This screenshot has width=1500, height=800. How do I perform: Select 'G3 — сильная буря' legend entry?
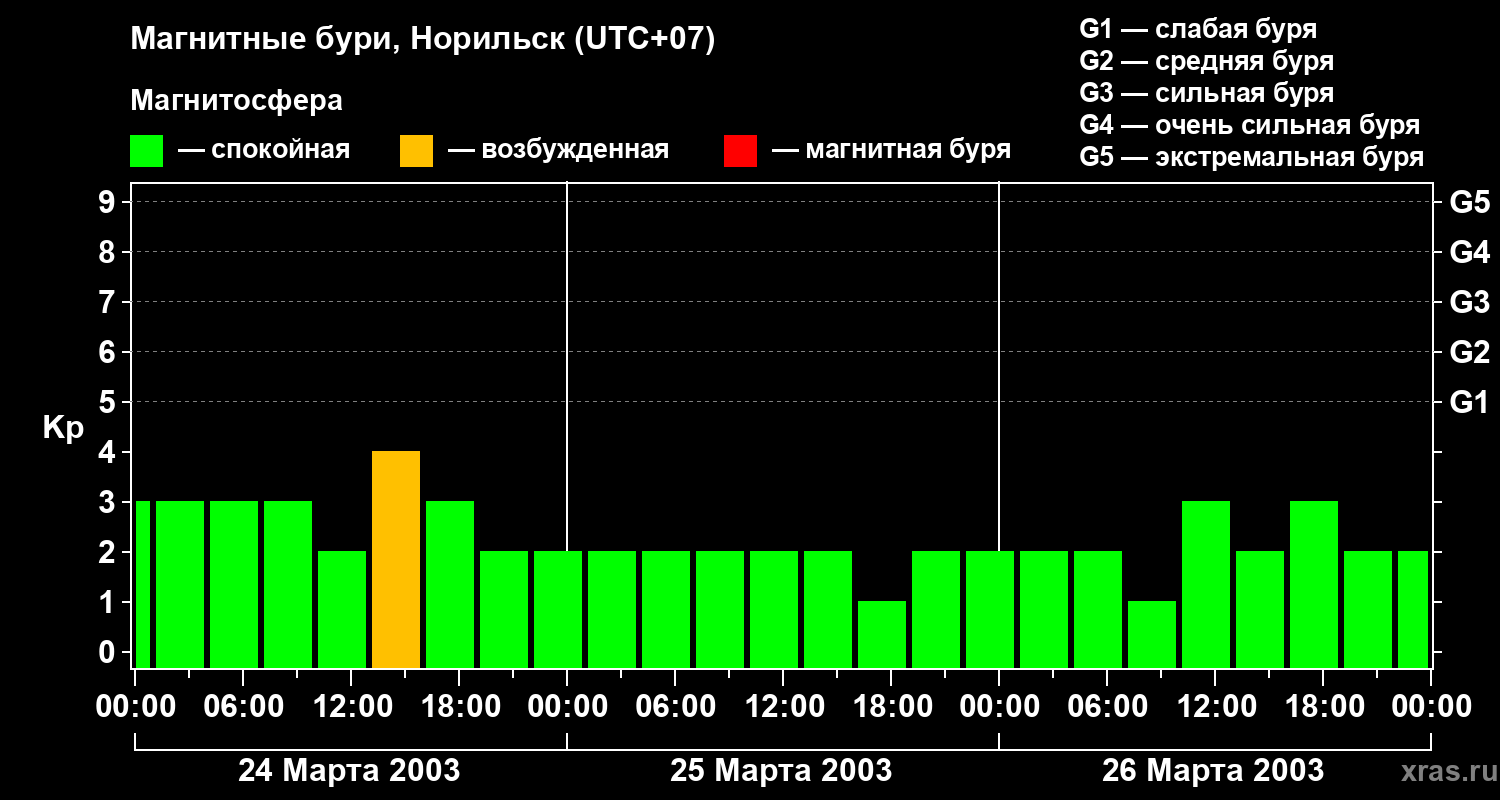click(1206, 93)
